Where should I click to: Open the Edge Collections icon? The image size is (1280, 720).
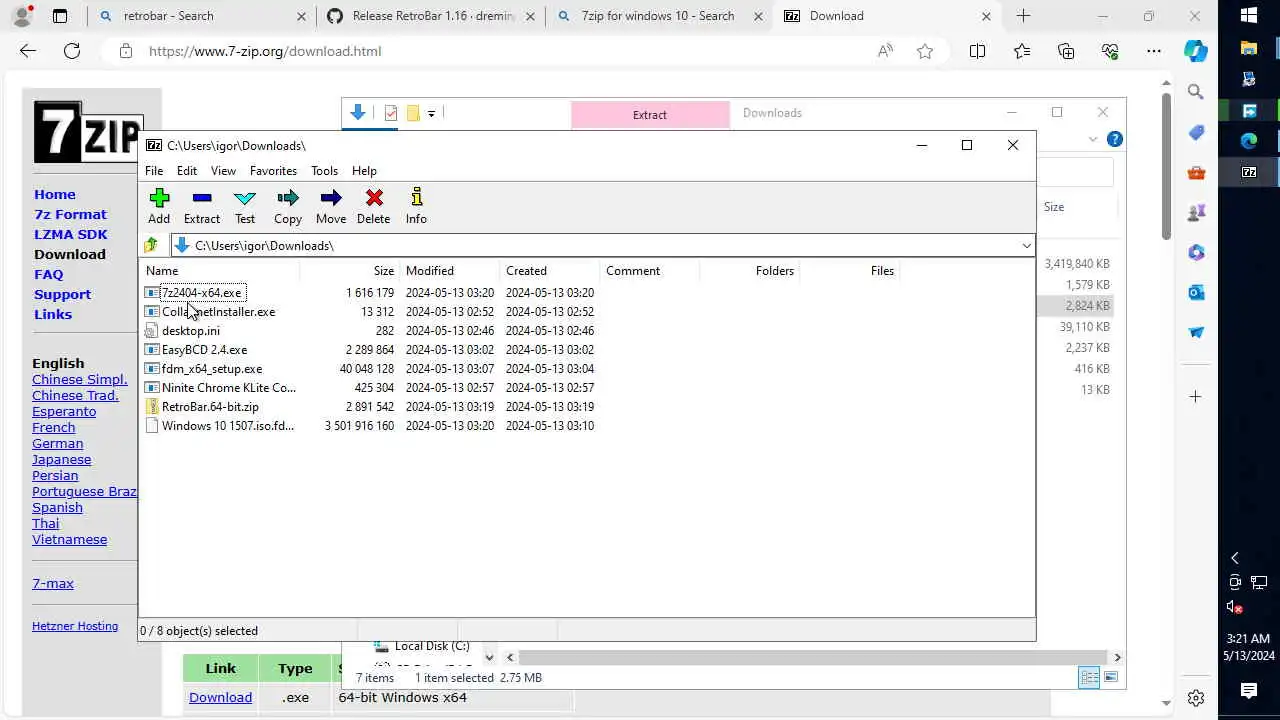tap(1066, 51)
